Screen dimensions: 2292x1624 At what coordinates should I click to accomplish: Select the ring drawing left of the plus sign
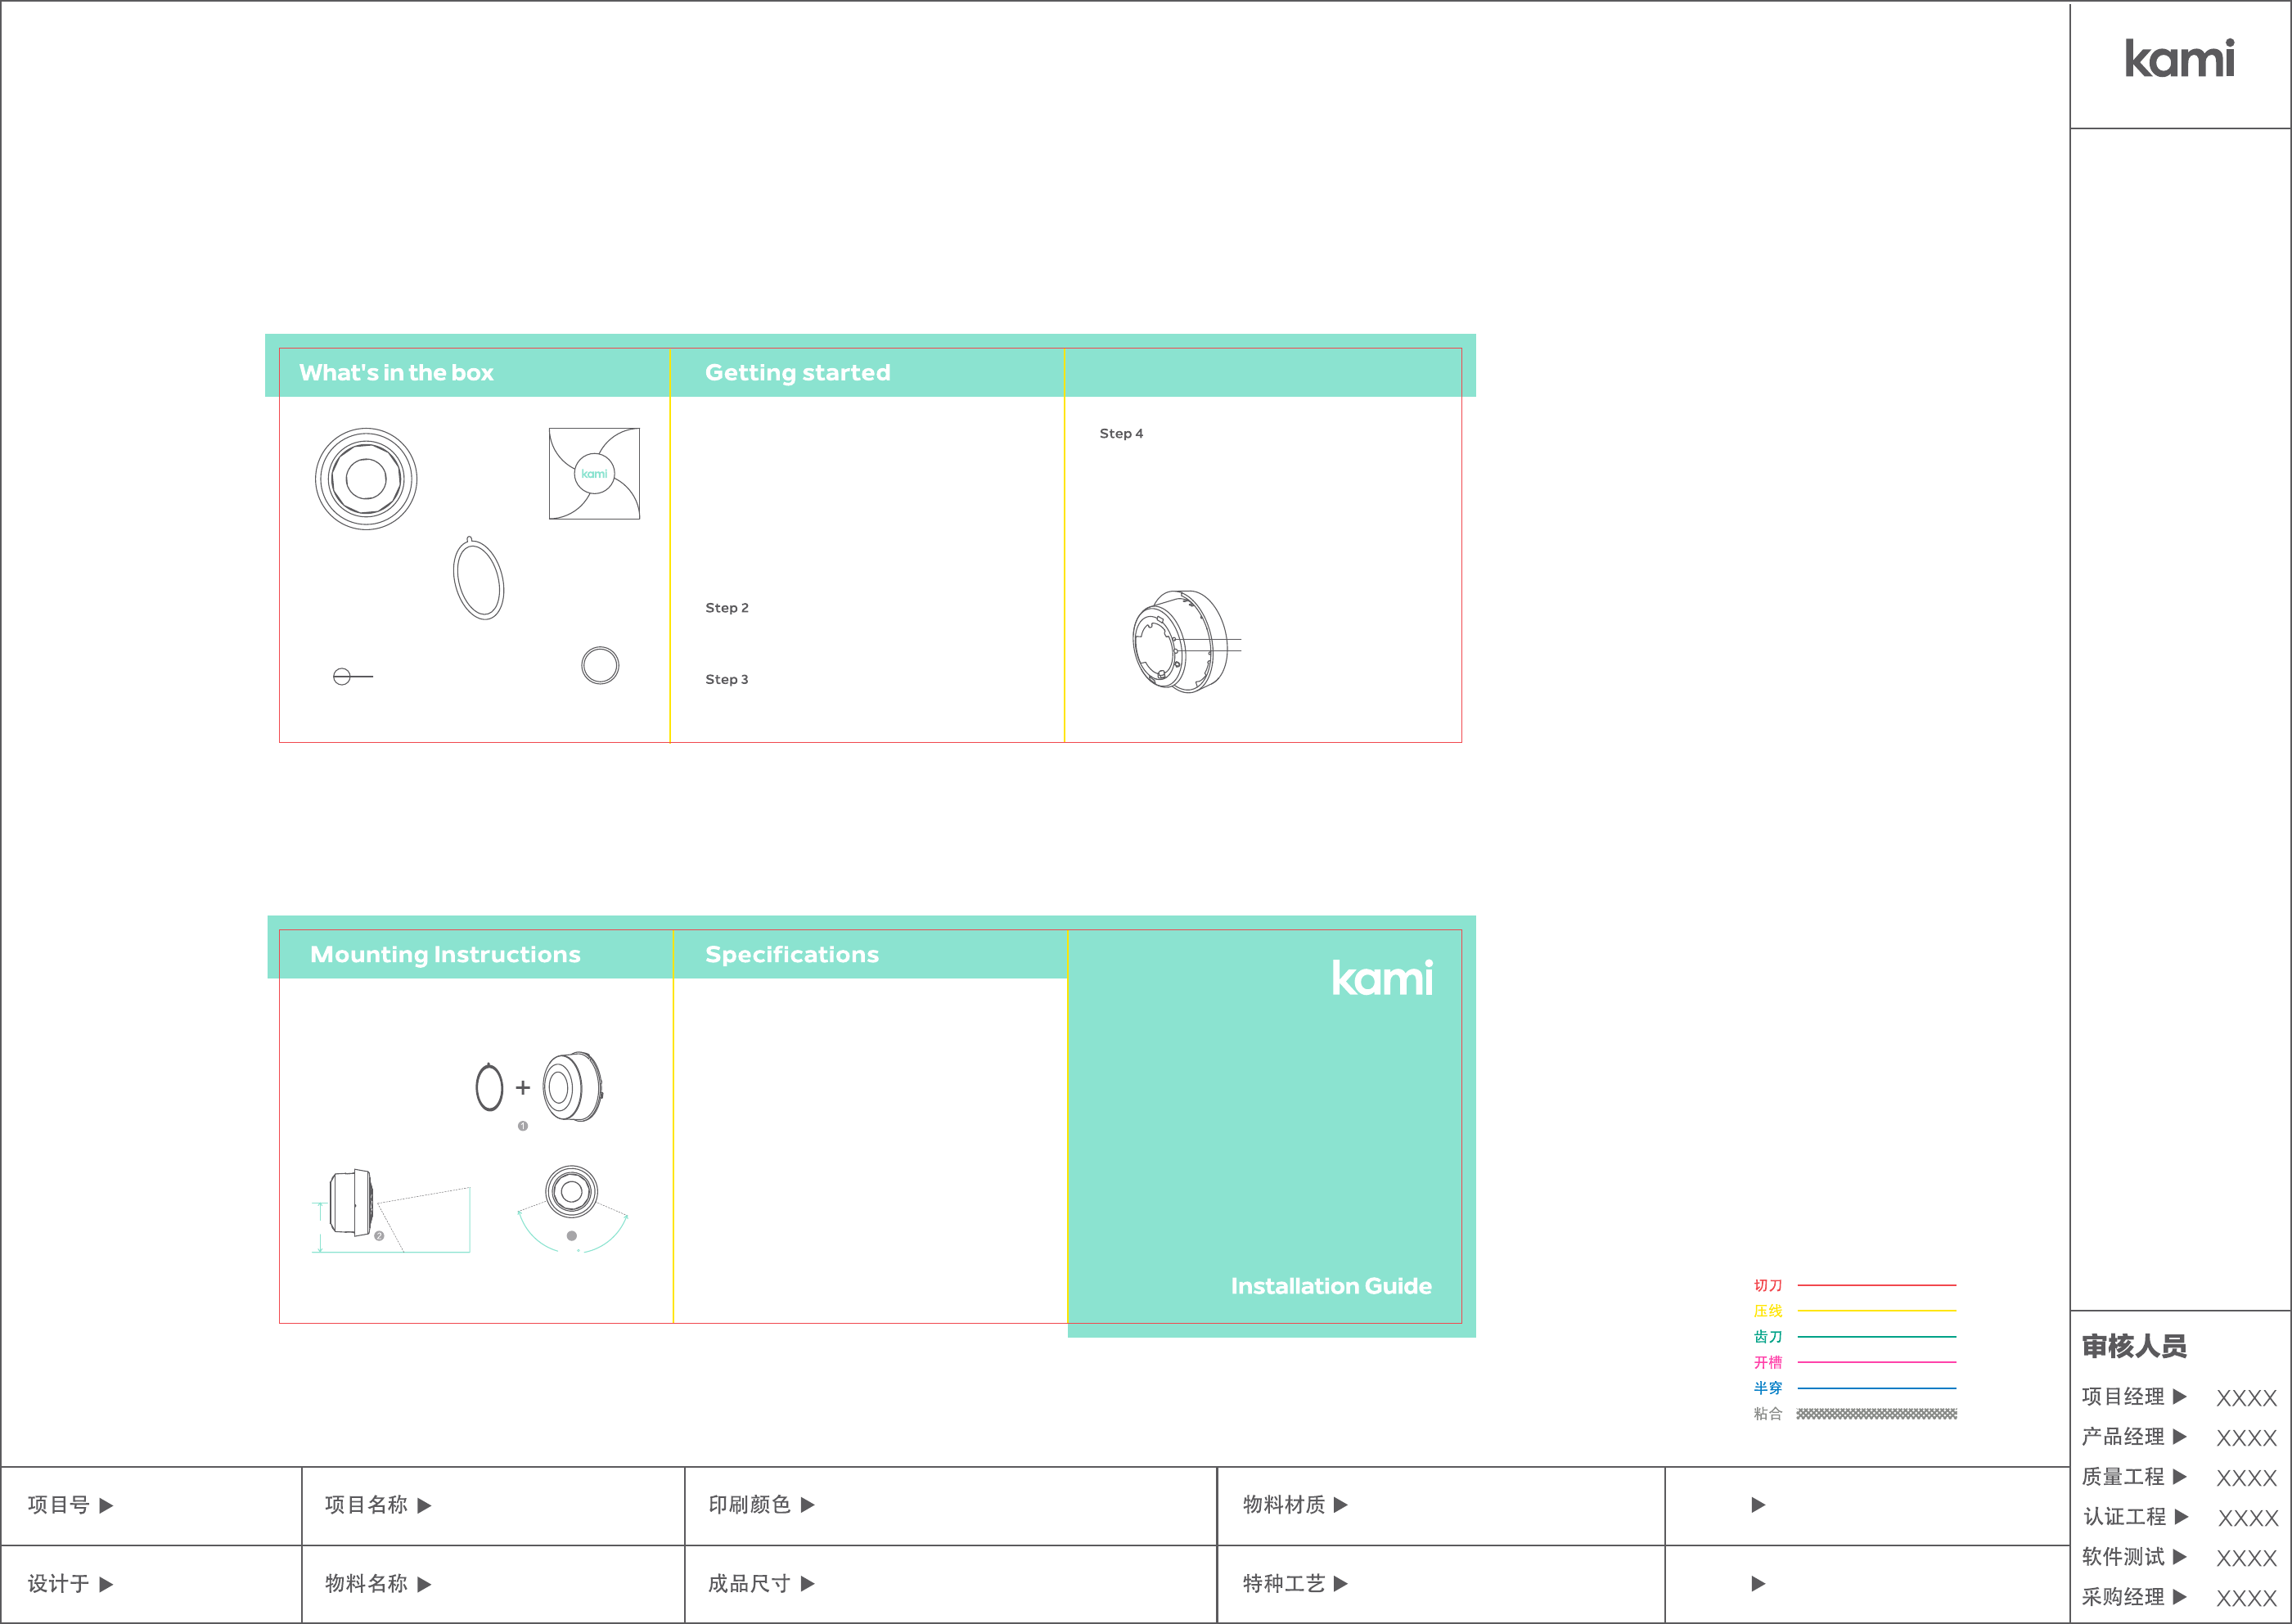coord(489,1087)
